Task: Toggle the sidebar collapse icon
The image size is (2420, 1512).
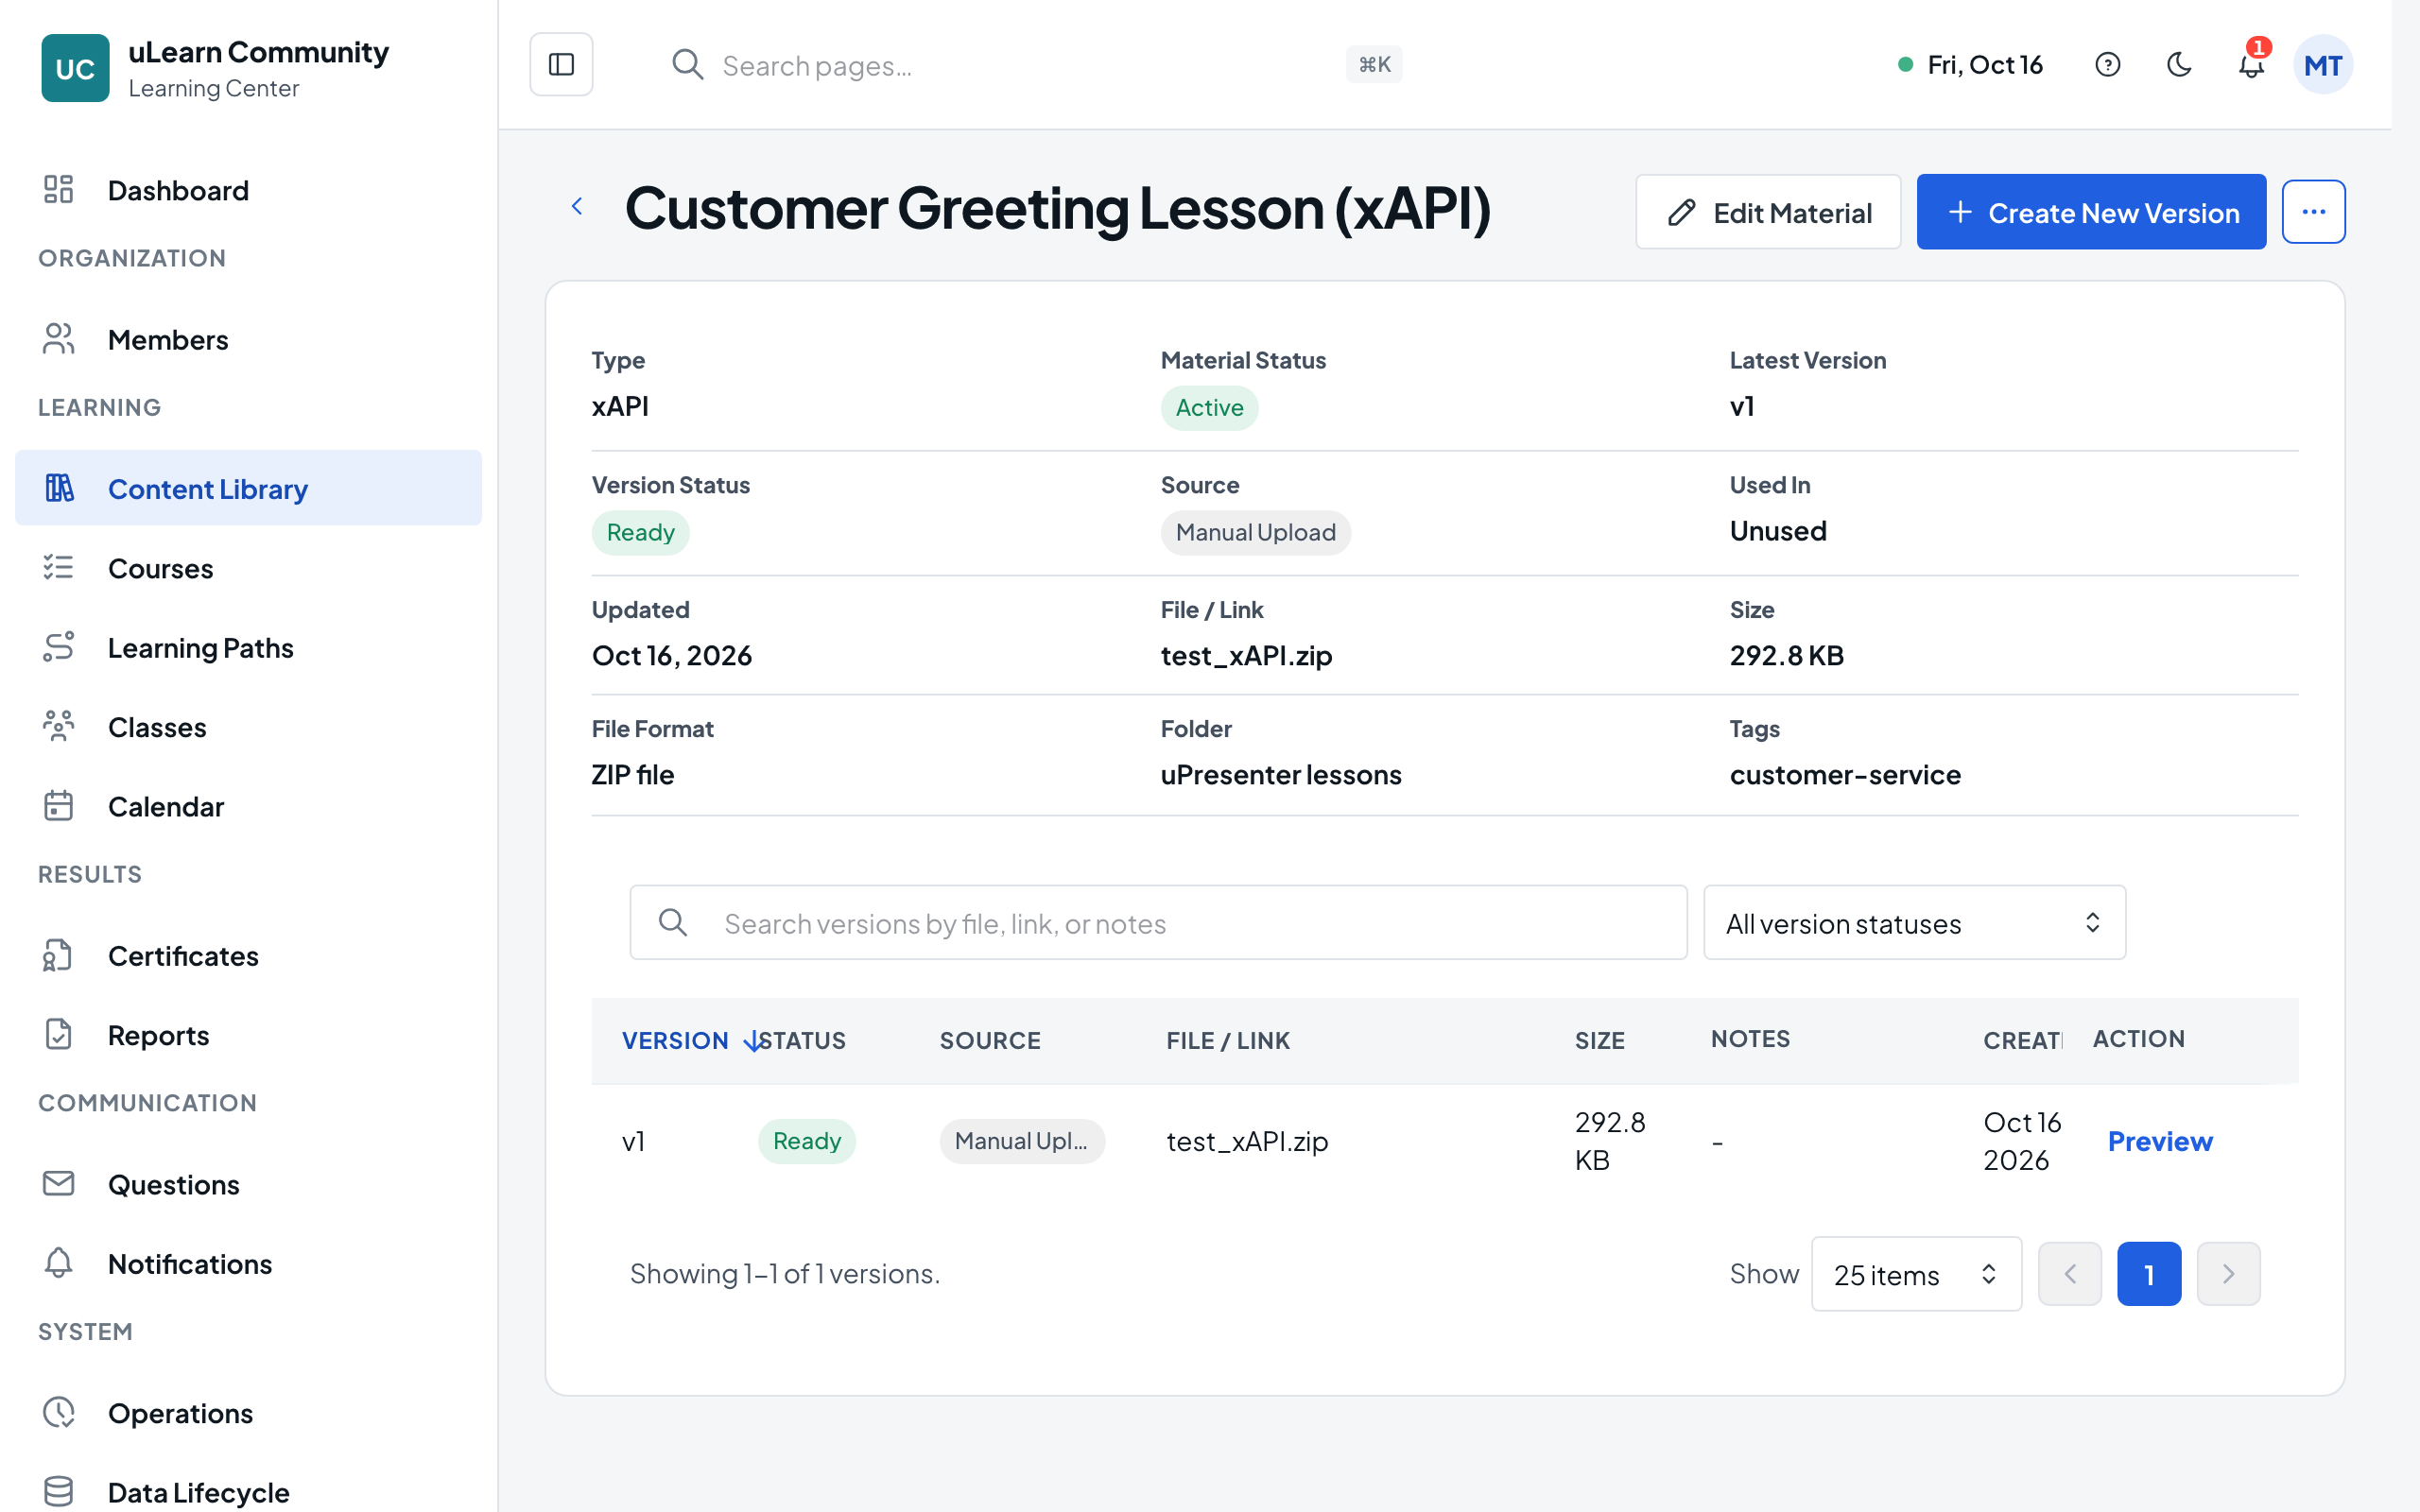Action: click(x=561, y=65)
